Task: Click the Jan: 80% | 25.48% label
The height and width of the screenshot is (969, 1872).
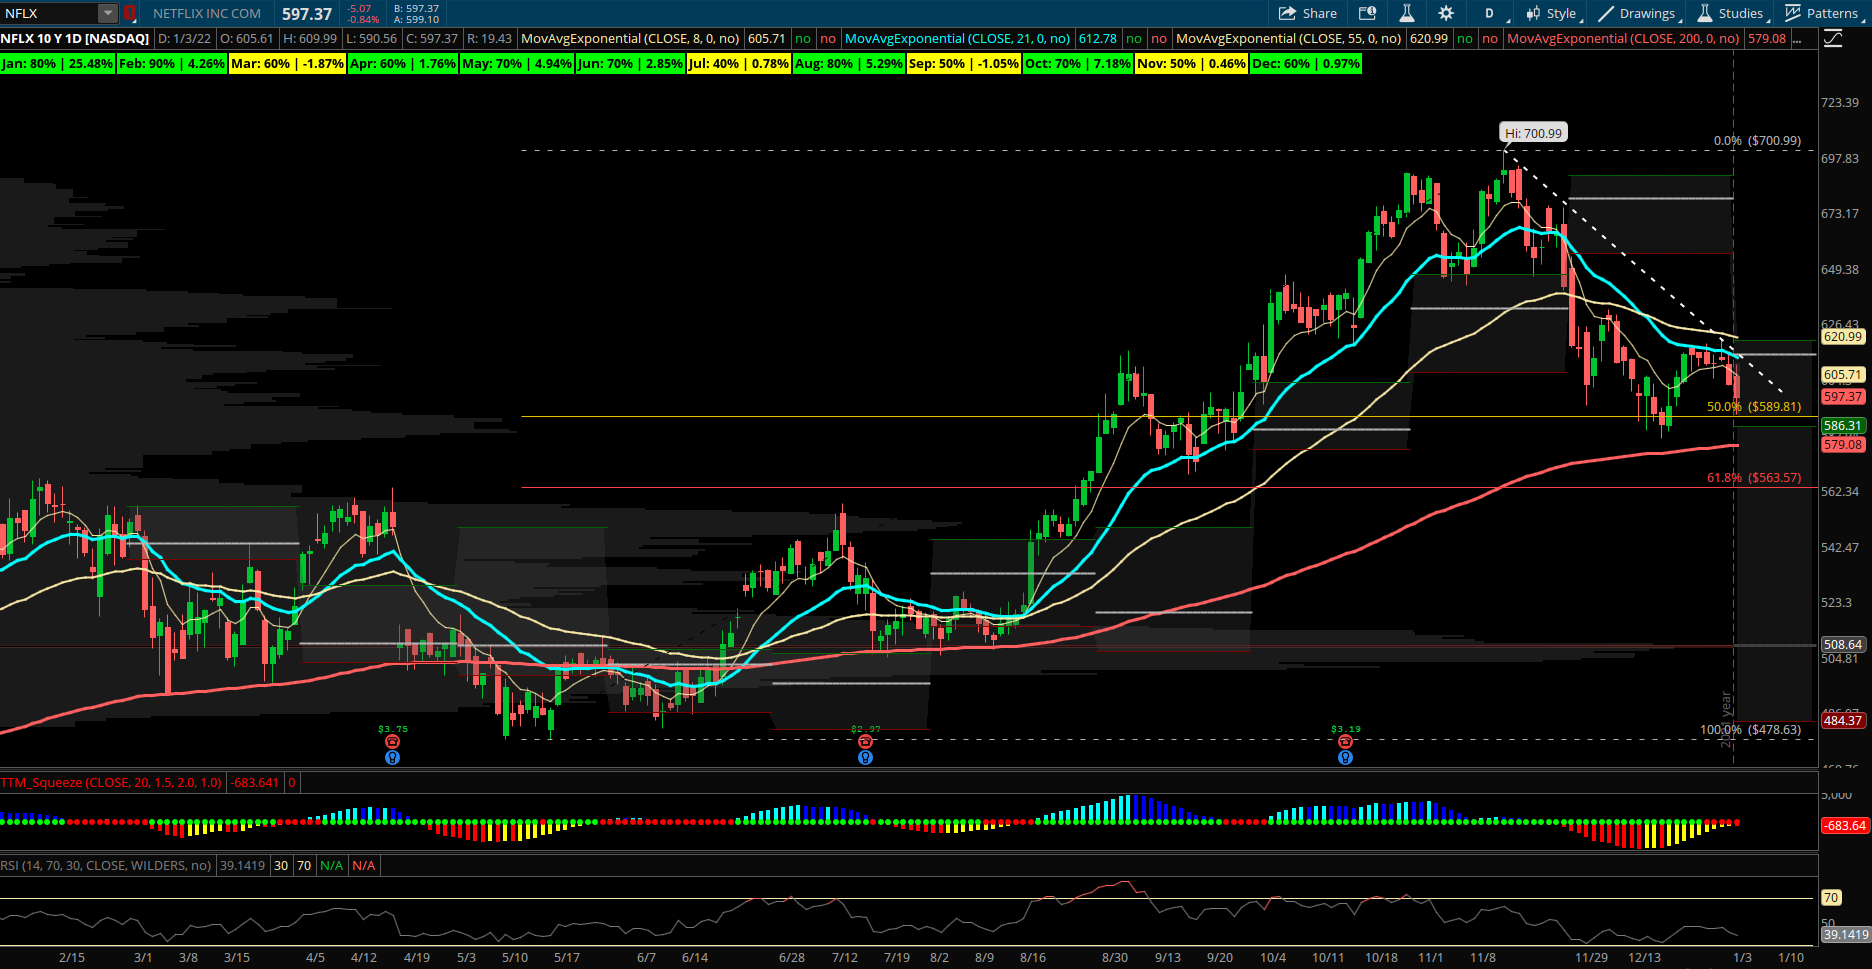Action: pyautogui.click(x=57, y=63)
